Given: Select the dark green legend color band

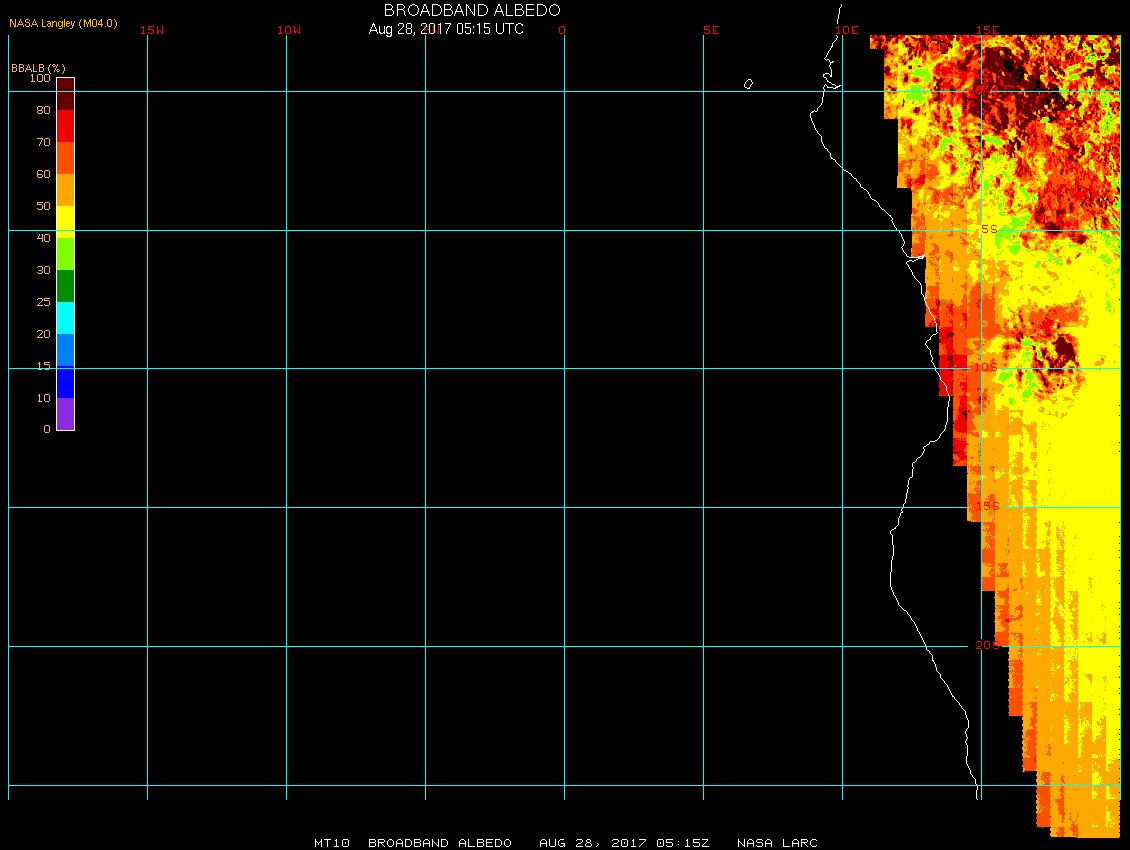Looking at the screenshot, I should 65,286.
